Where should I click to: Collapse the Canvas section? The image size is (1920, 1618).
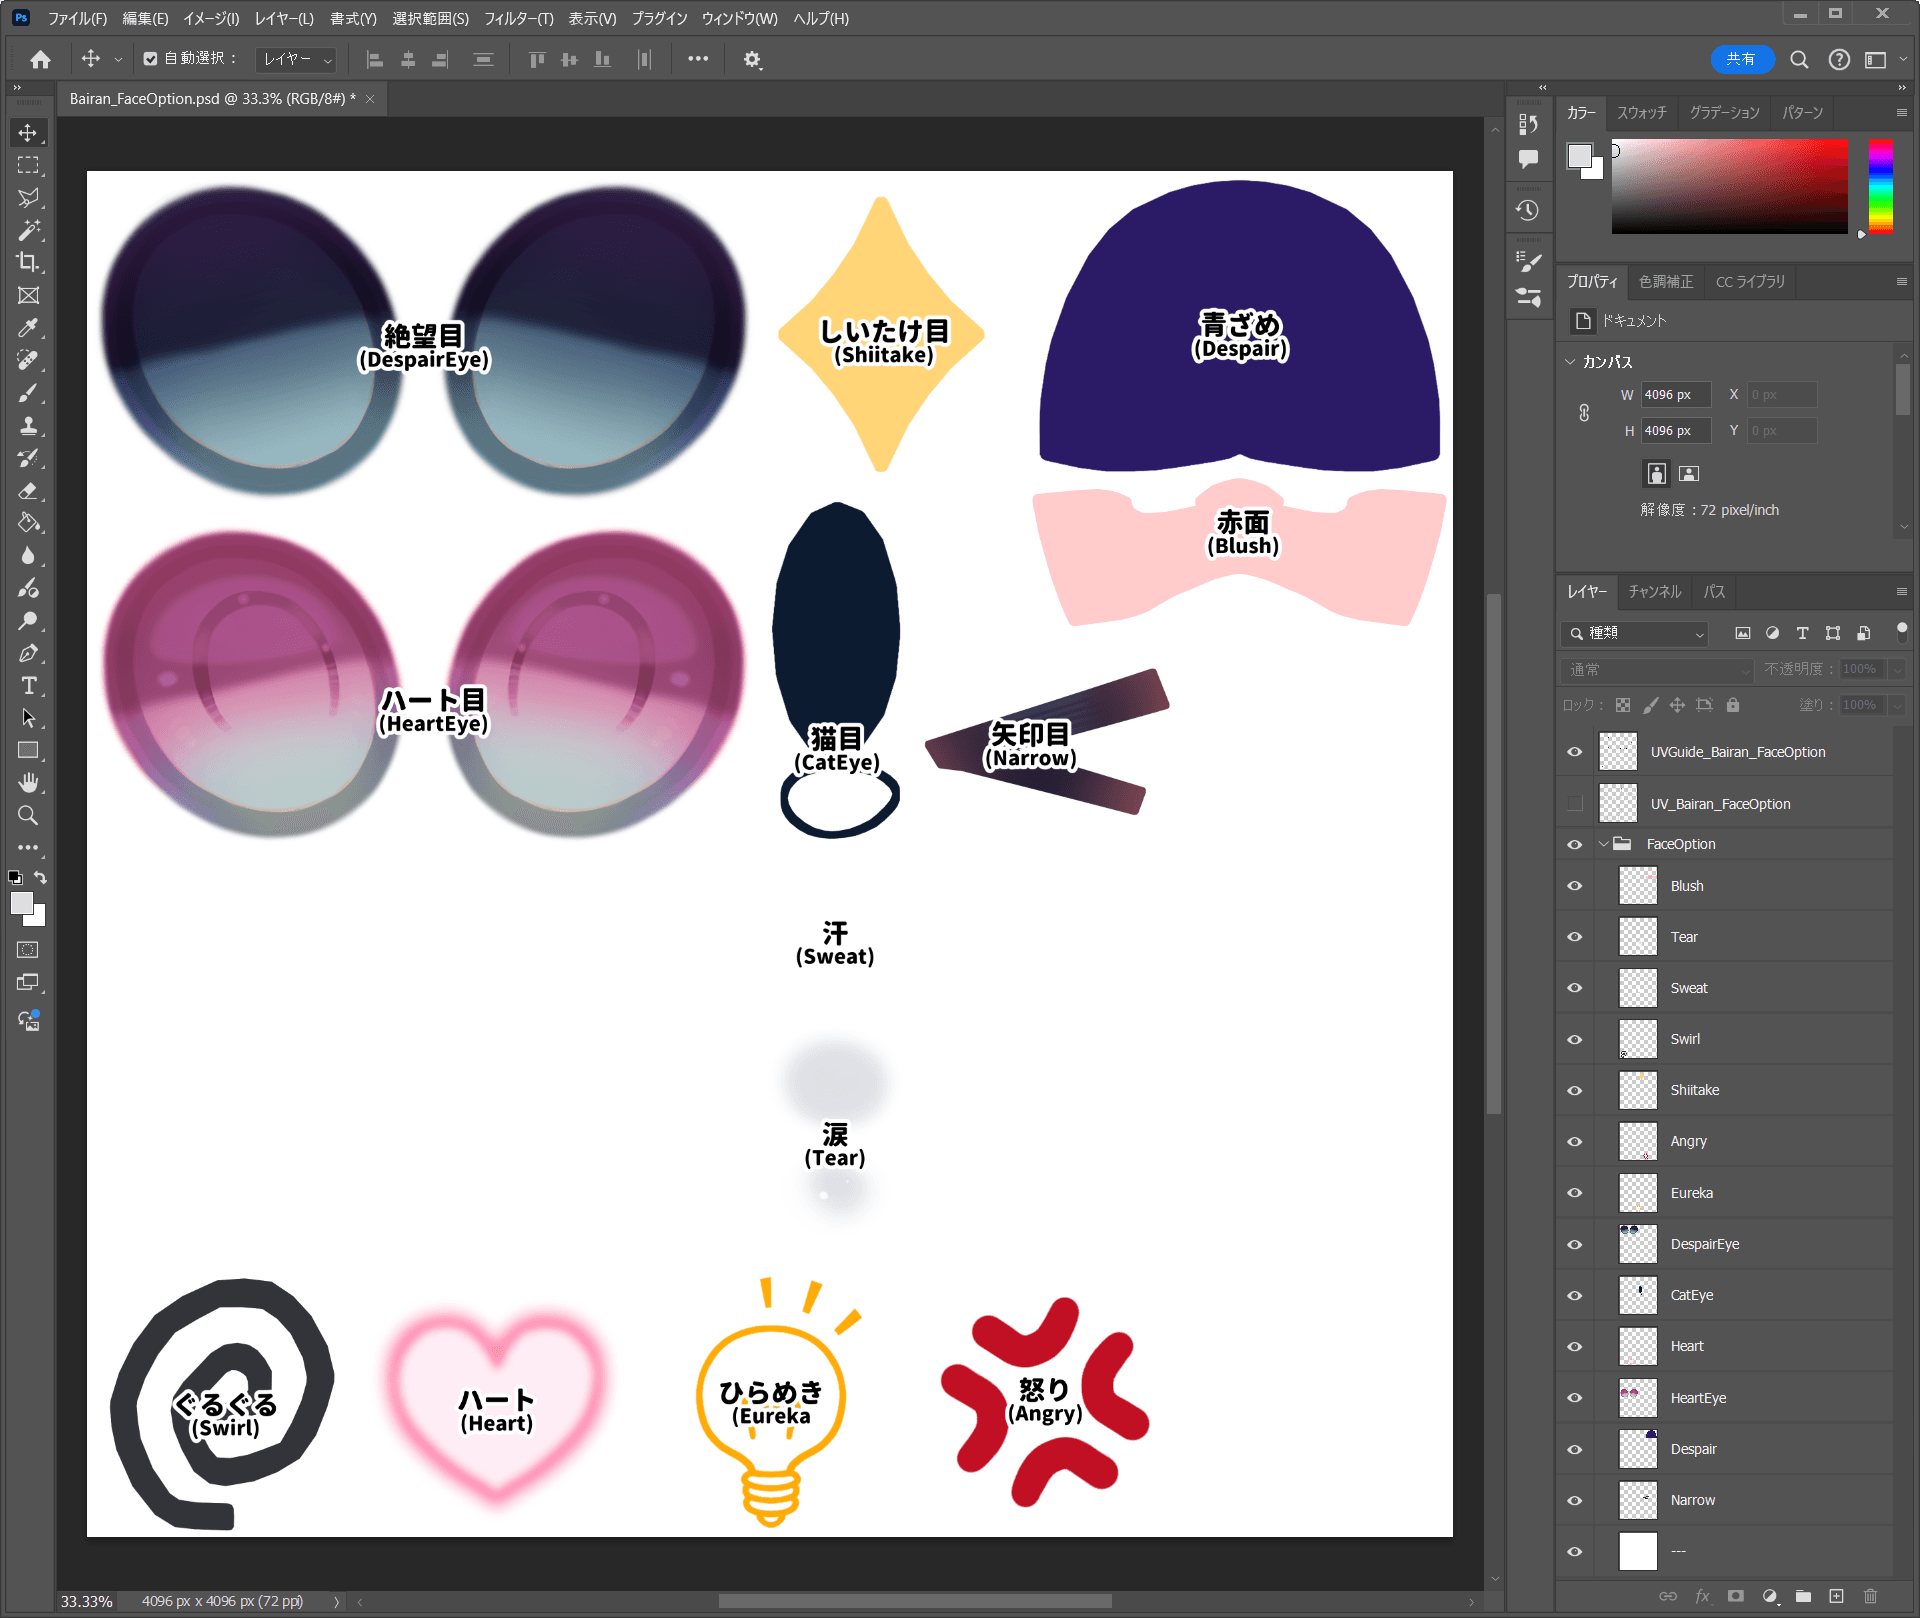(1571, 362)
